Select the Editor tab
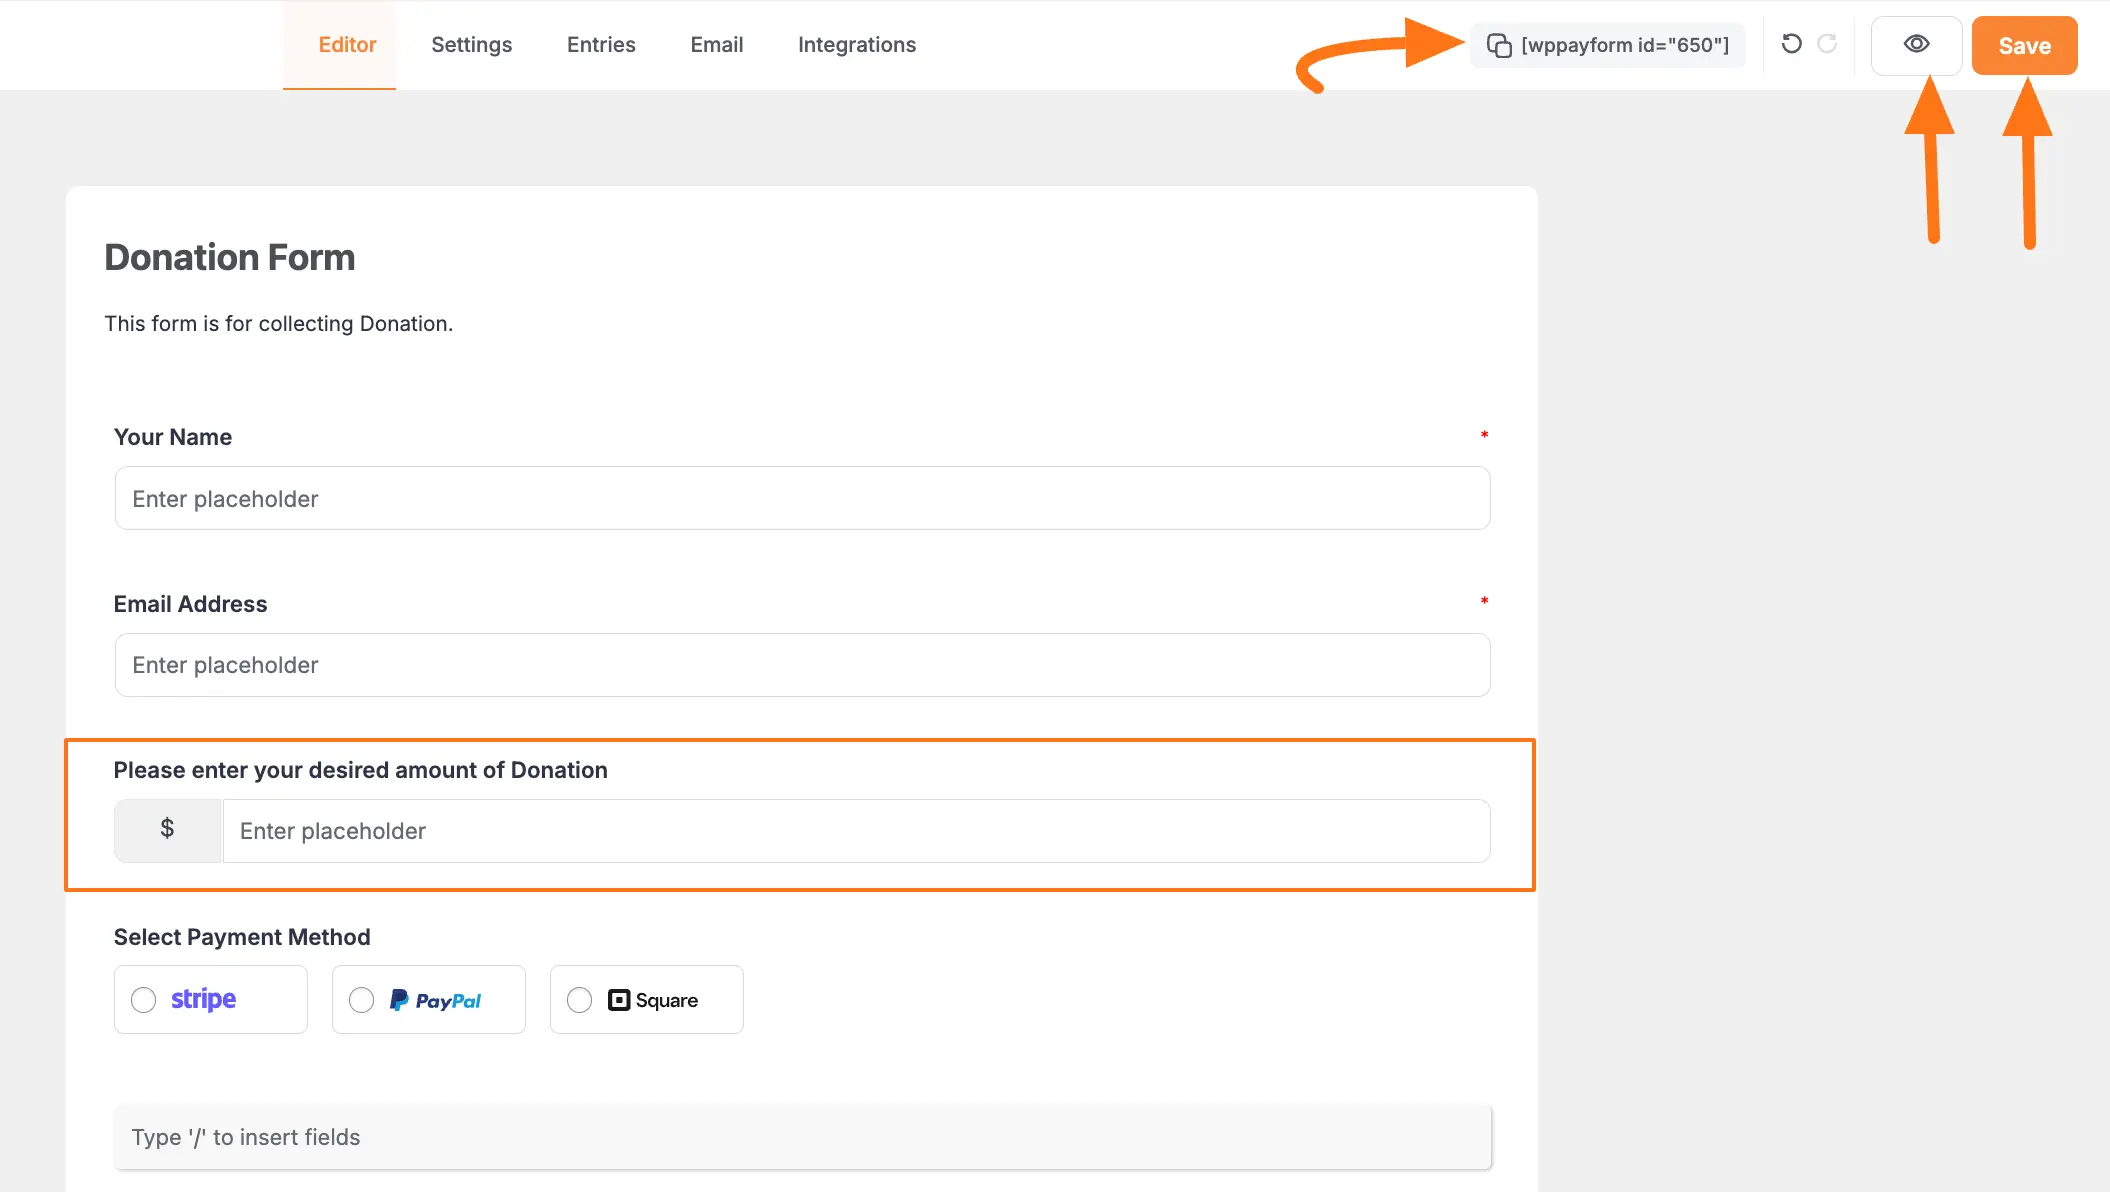2110x1192 pixels. [347, 44]
